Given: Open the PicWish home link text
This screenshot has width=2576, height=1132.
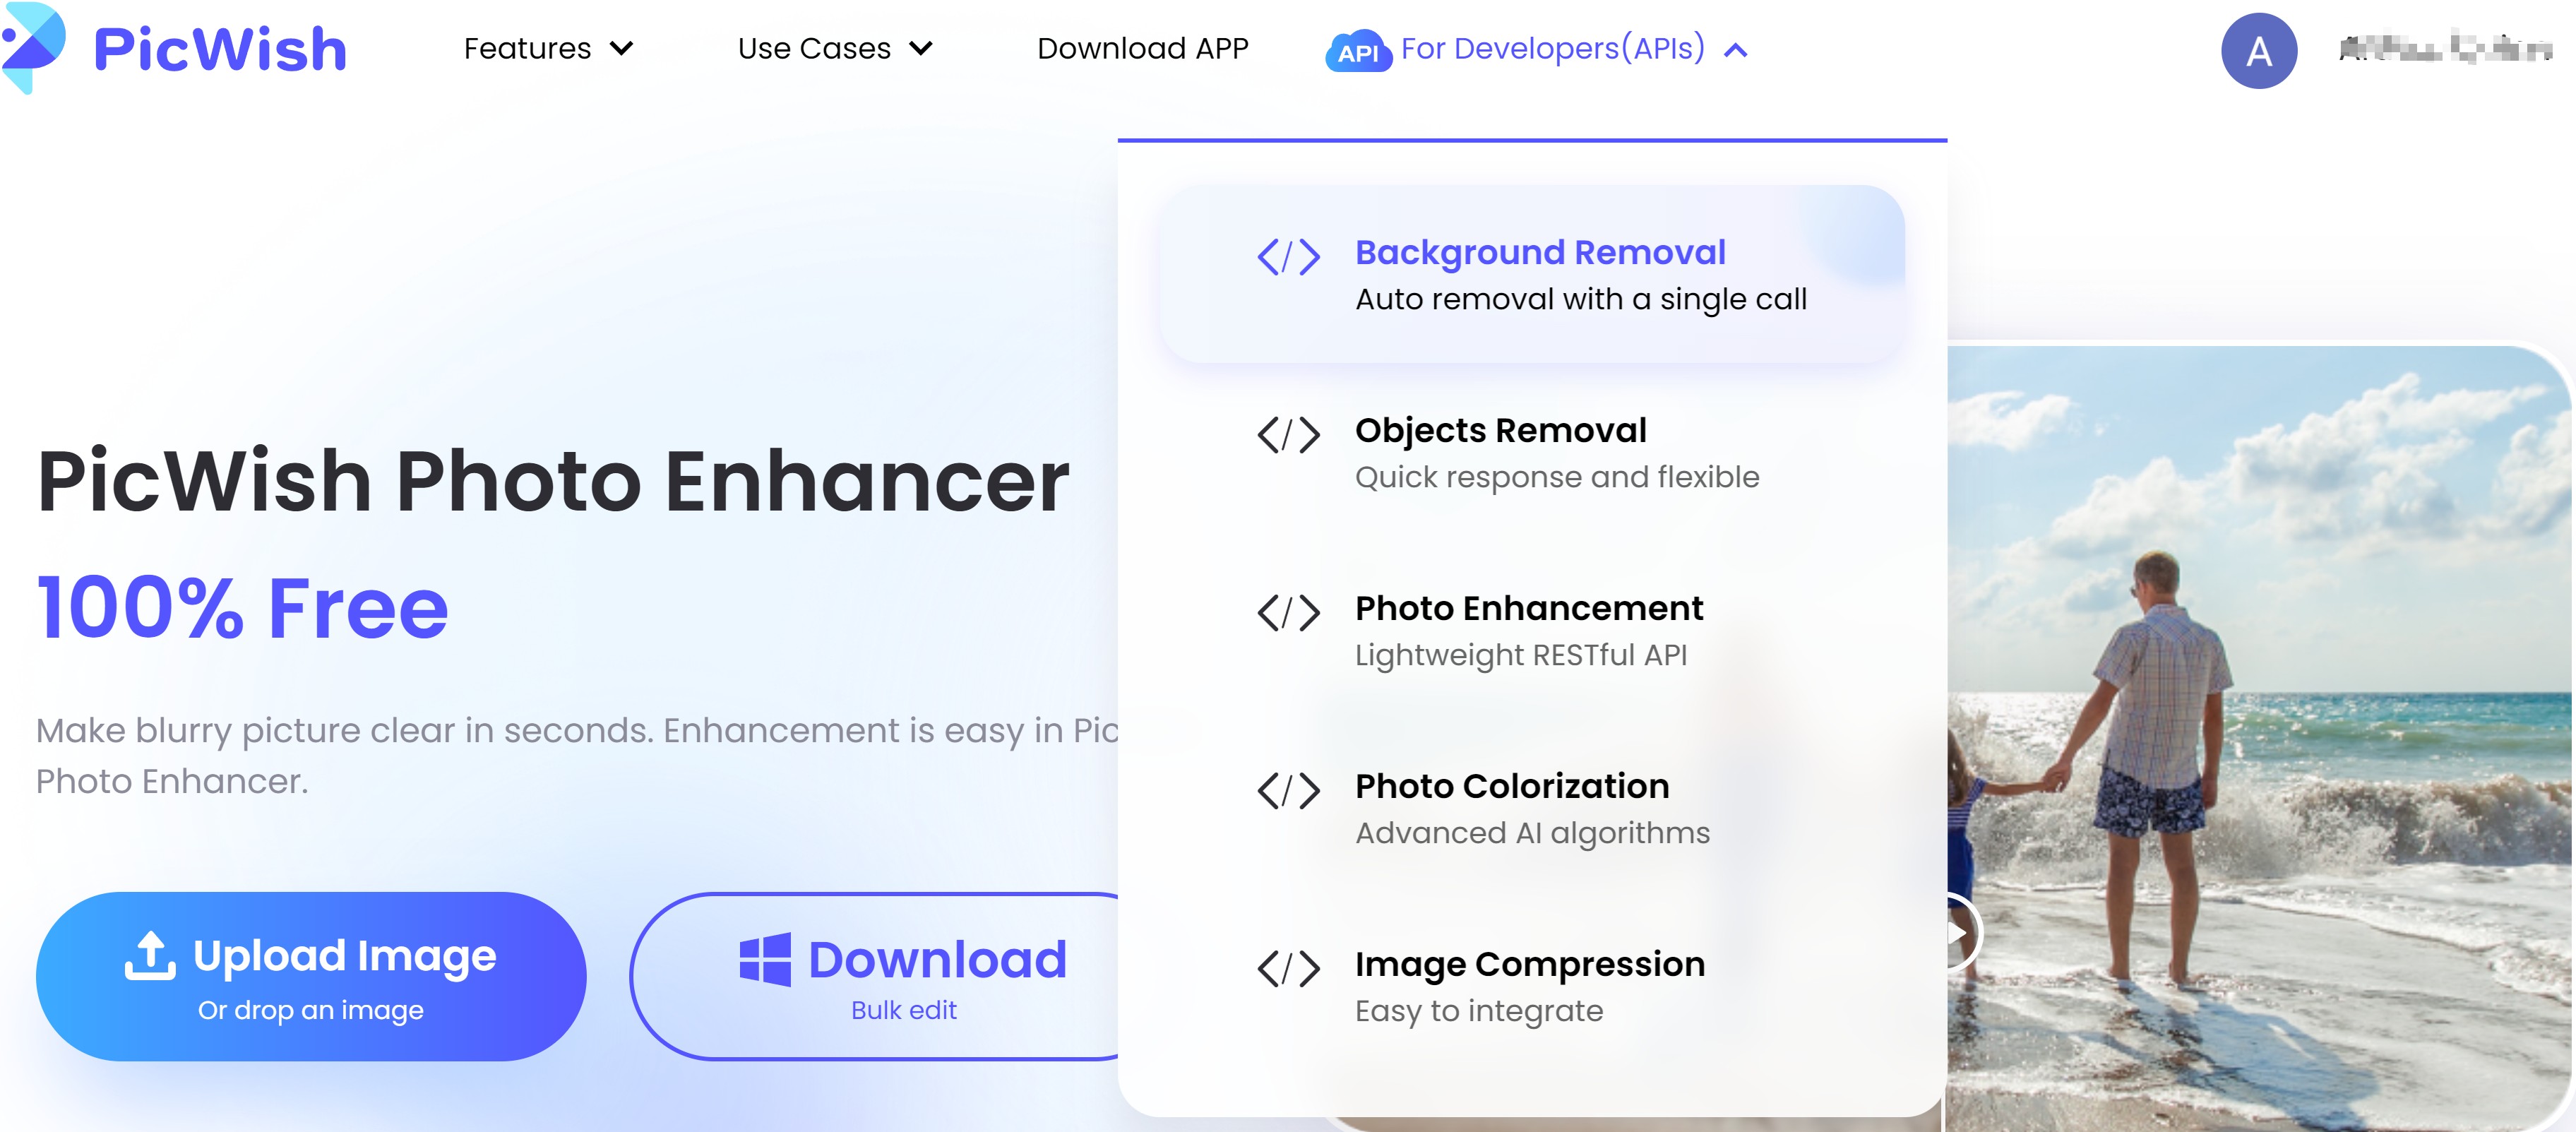Looking at the screenshot, I should click(x=220, y=49).
